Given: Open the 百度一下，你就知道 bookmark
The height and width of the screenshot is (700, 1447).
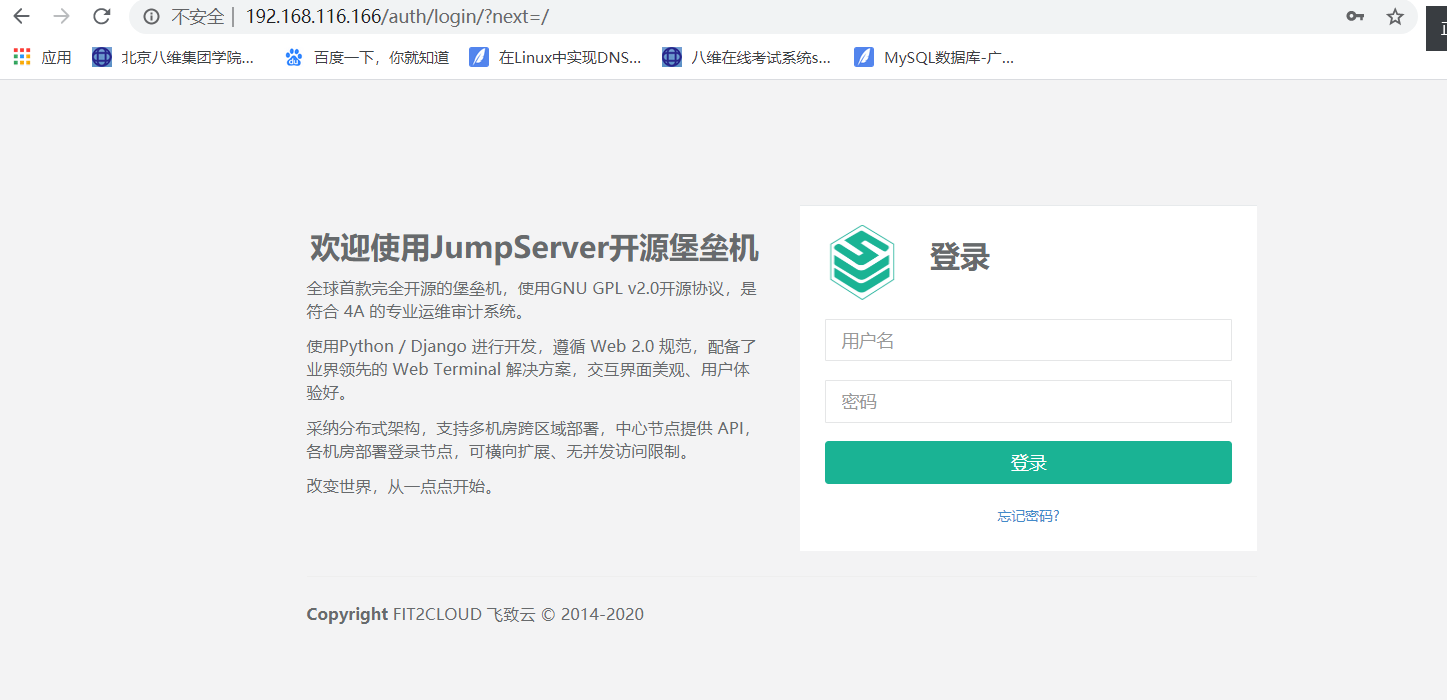Looking at the screenshot, I should point(367,57).
